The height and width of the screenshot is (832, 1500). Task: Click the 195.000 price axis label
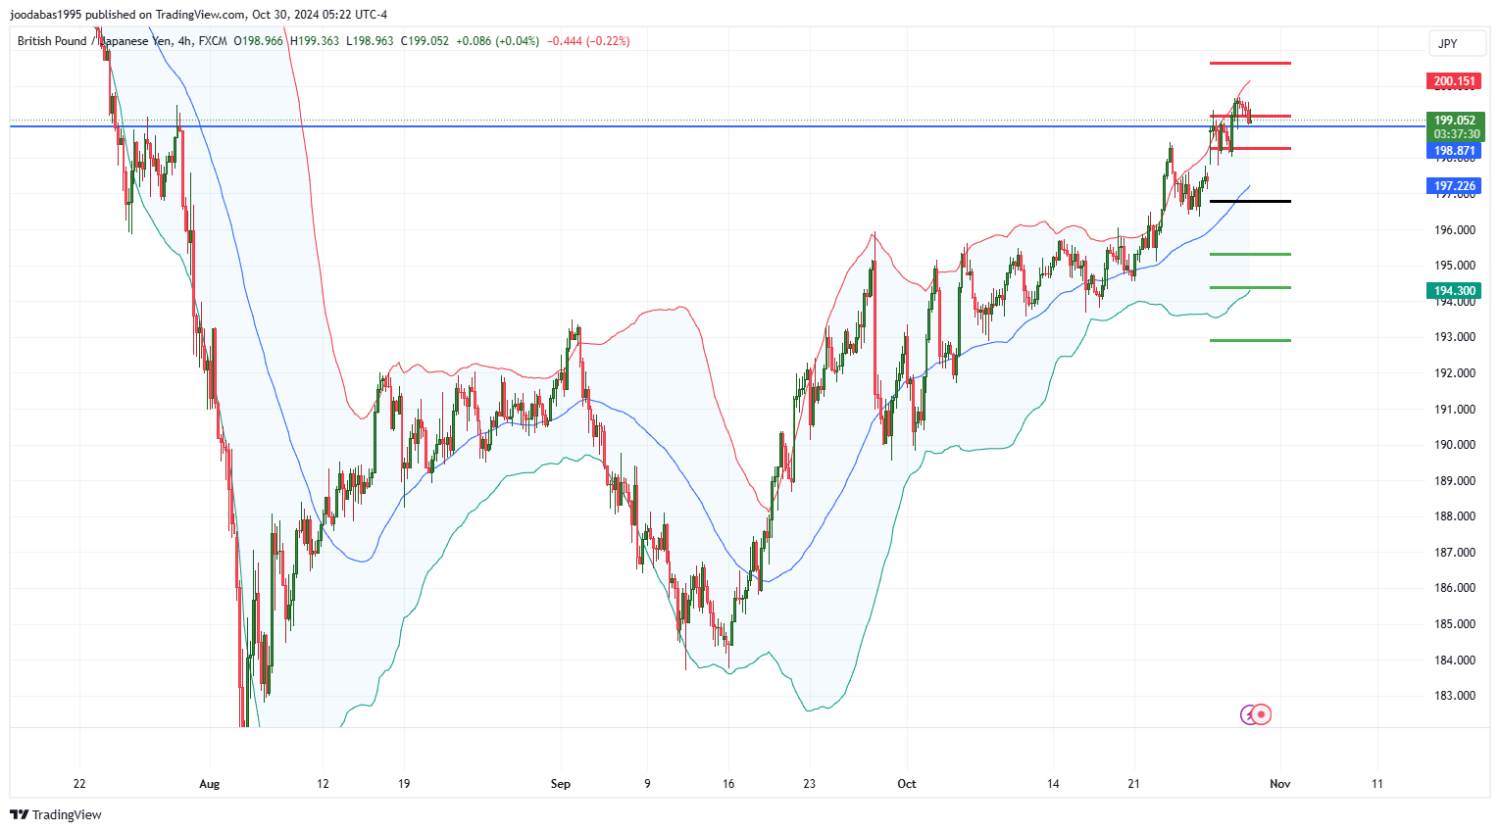(x=1455, y=266)
